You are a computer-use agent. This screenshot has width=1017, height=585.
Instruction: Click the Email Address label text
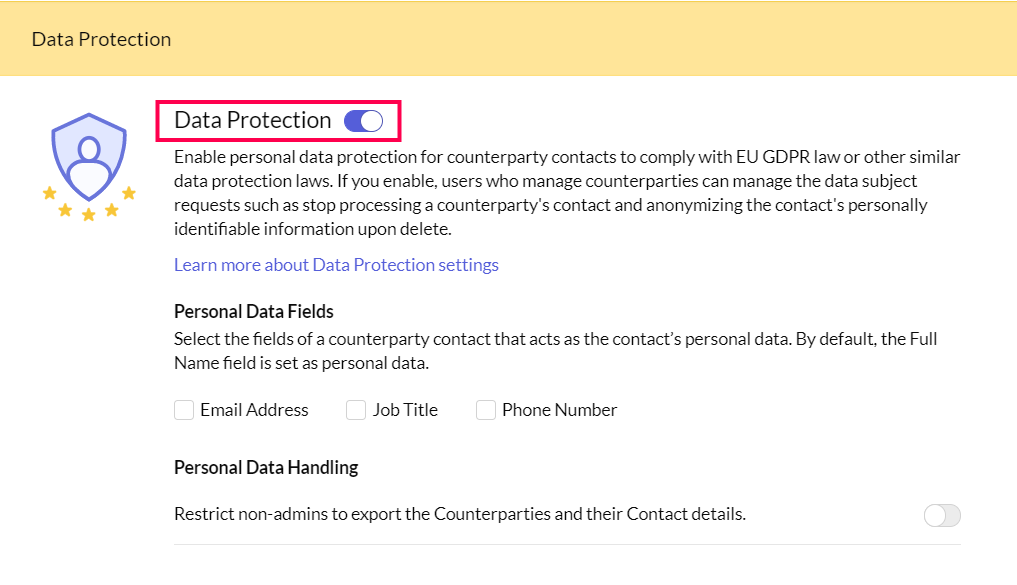click(254, 410)
